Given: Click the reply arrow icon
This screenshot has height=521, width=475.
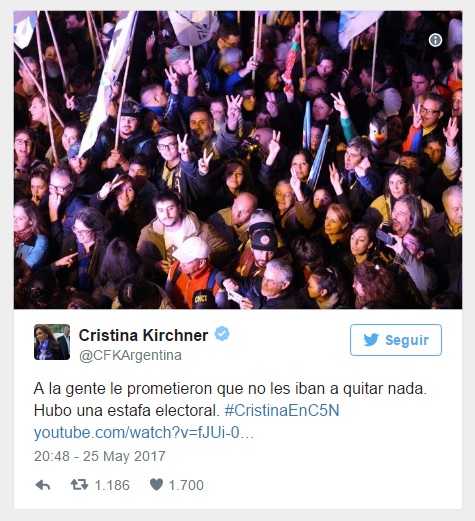Looking at the screenshot, I should point(43,485).
